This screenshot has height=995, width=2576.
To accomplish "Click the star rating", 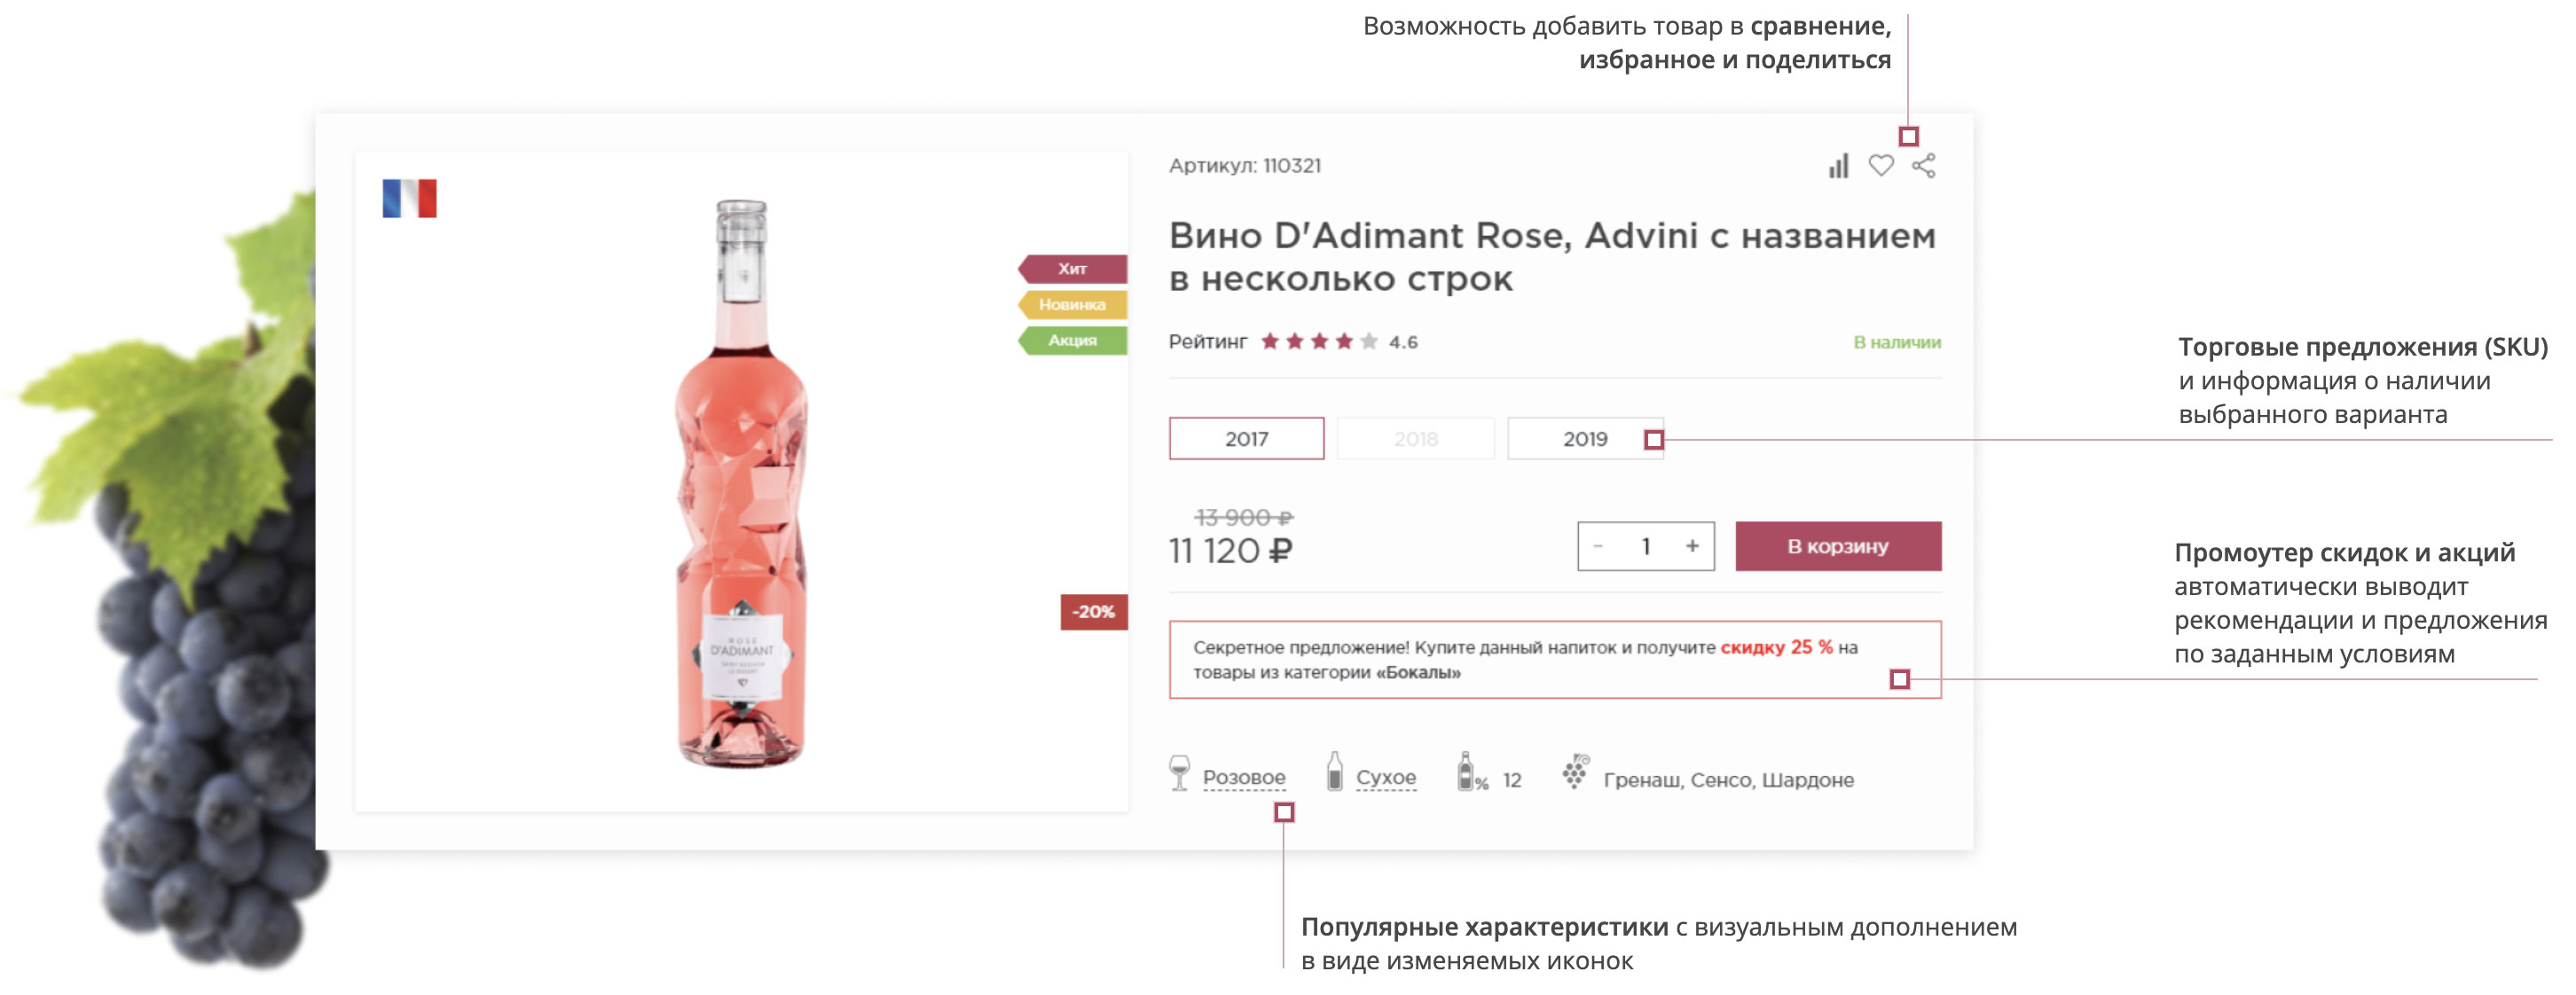I will click(x=1318, y=342).
